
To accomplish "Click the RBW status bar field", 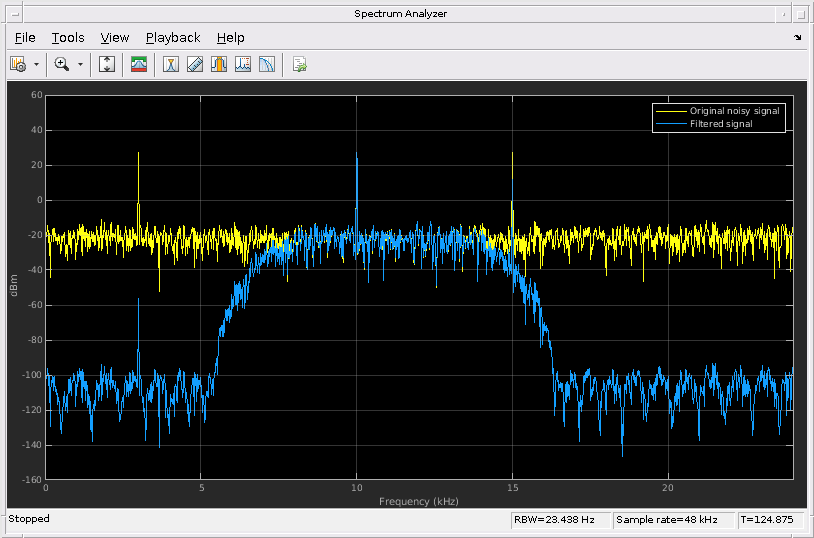I will 558,520.
